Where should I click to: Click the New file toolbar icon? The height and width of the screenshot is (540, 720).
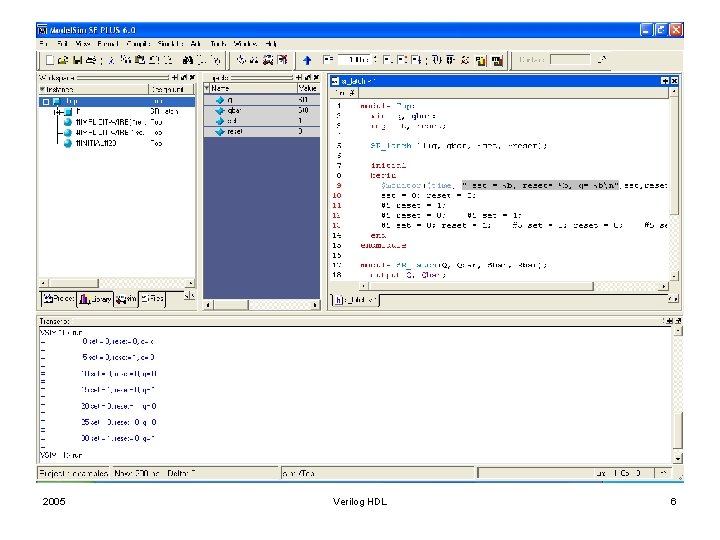49,60
